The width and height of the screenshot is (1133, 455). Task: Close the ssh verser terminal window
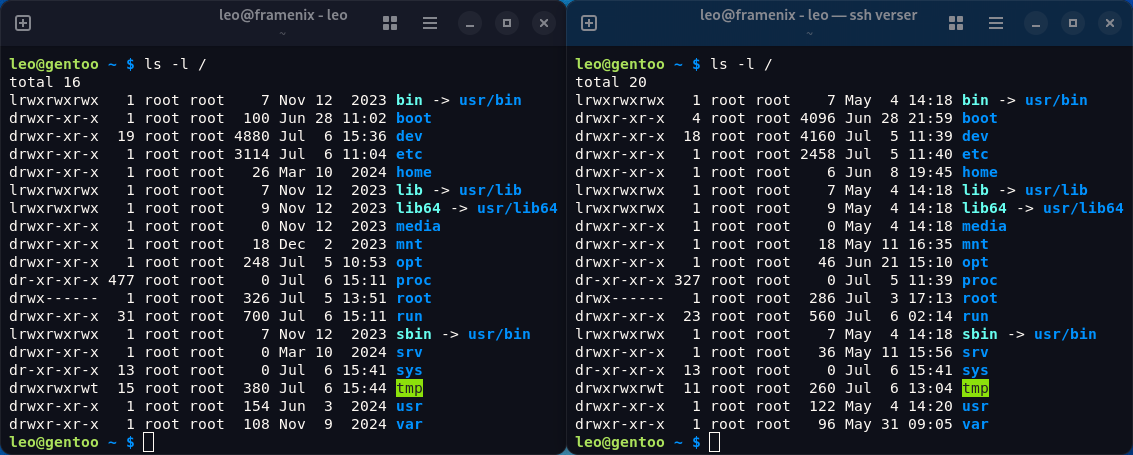pos(1110,23)
